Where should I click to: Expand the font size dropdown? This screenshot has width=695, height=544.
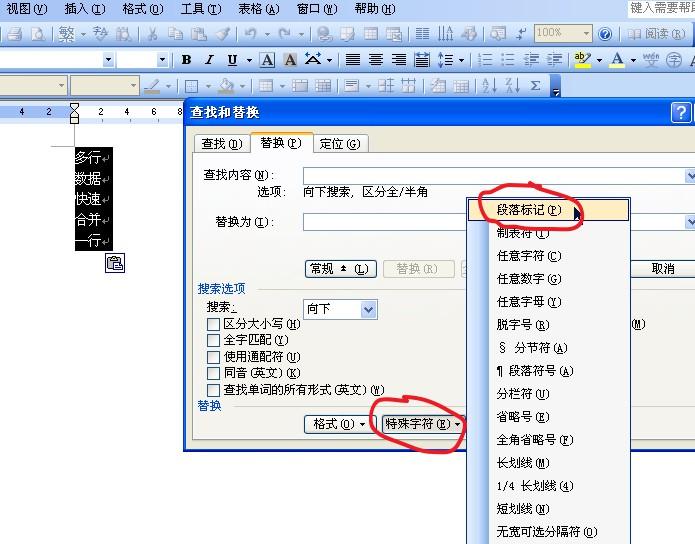pos(162,59)
